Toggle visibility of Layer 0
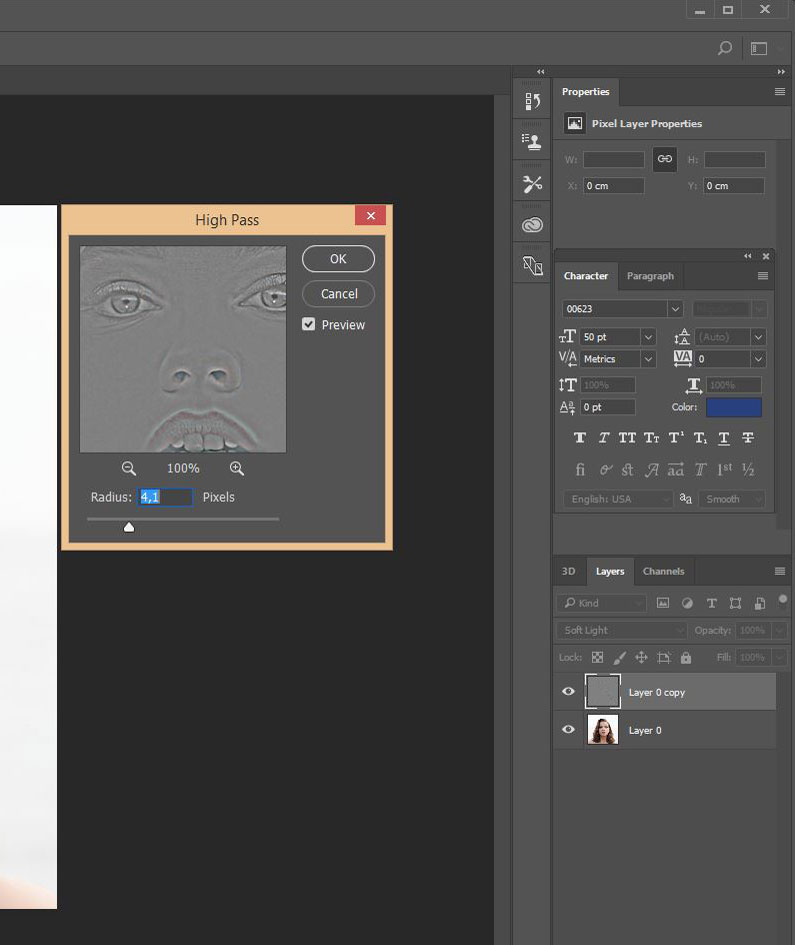The height and width of the screenshot is (945, 795). pyautogui.click(x=568, y=729)
